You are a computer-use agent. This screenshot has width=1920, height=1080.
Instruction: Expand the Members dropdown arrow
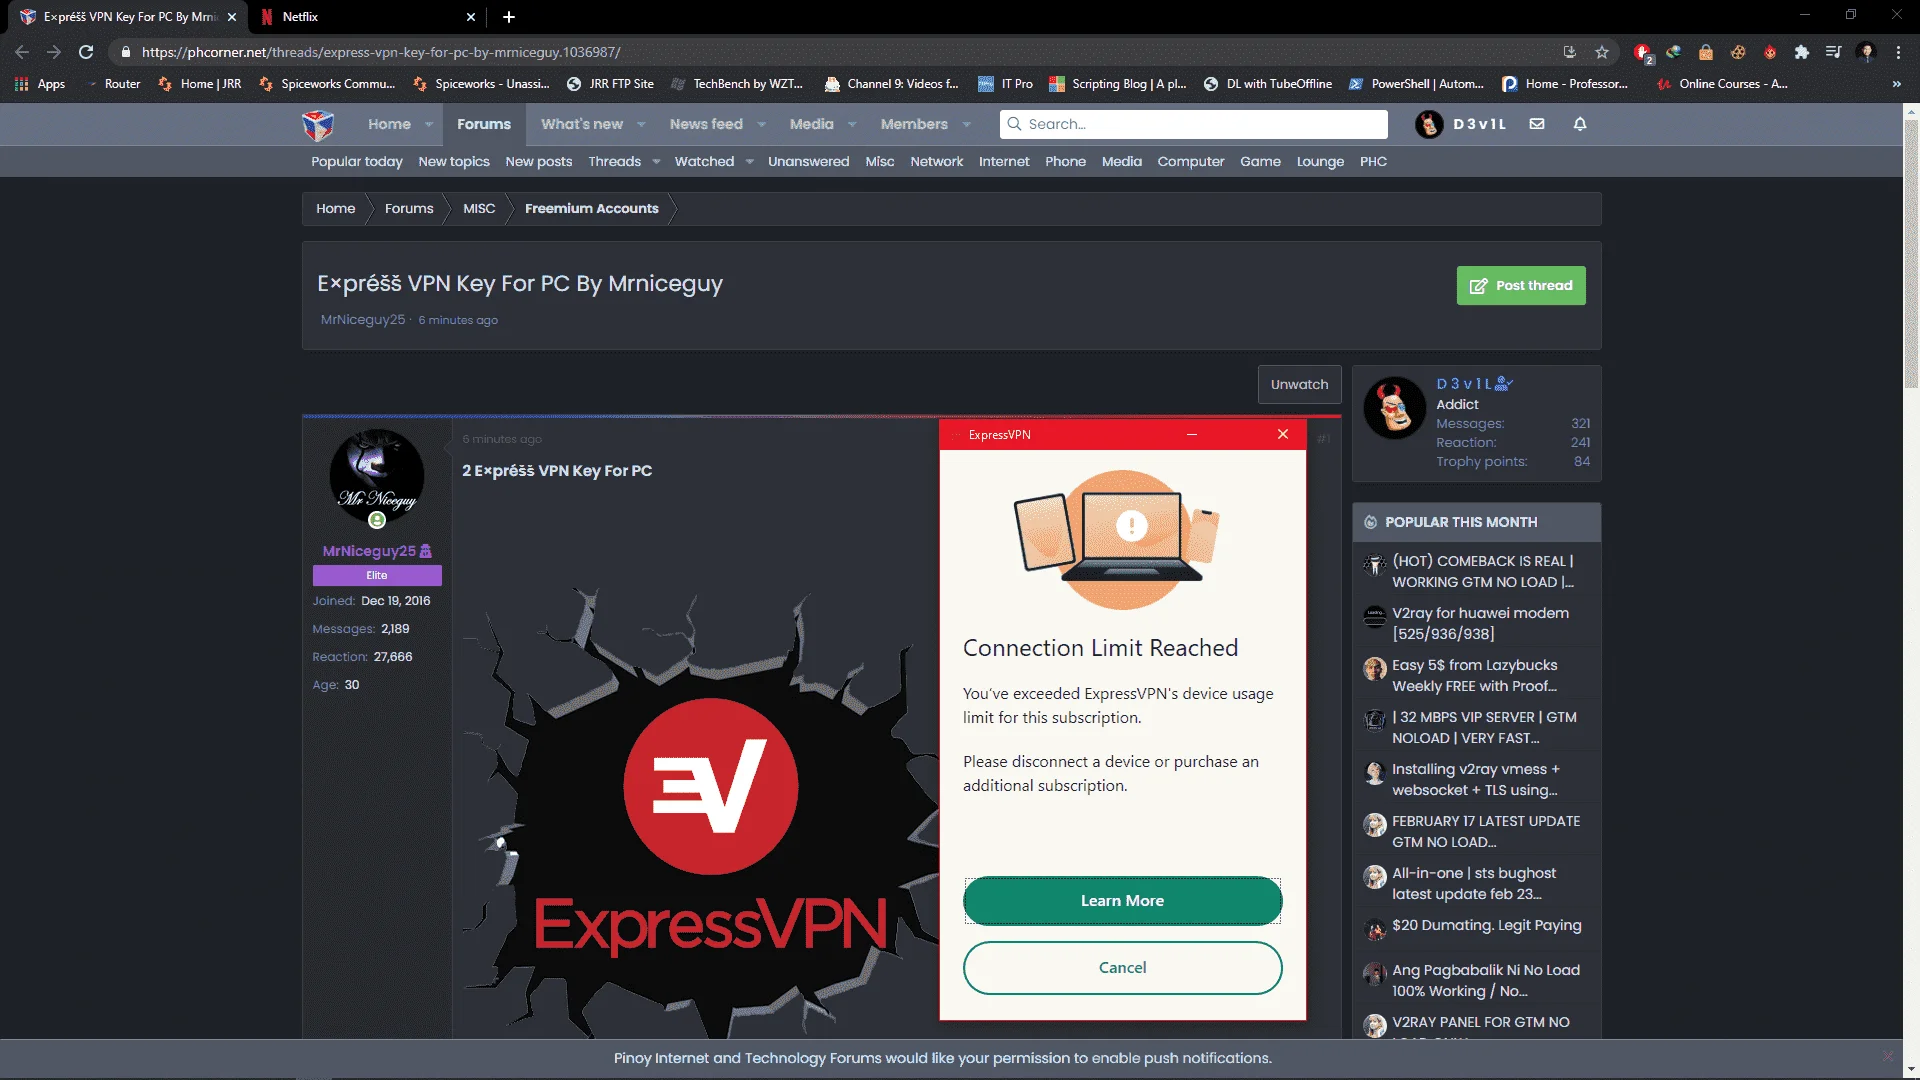click(x=967, y=125)
